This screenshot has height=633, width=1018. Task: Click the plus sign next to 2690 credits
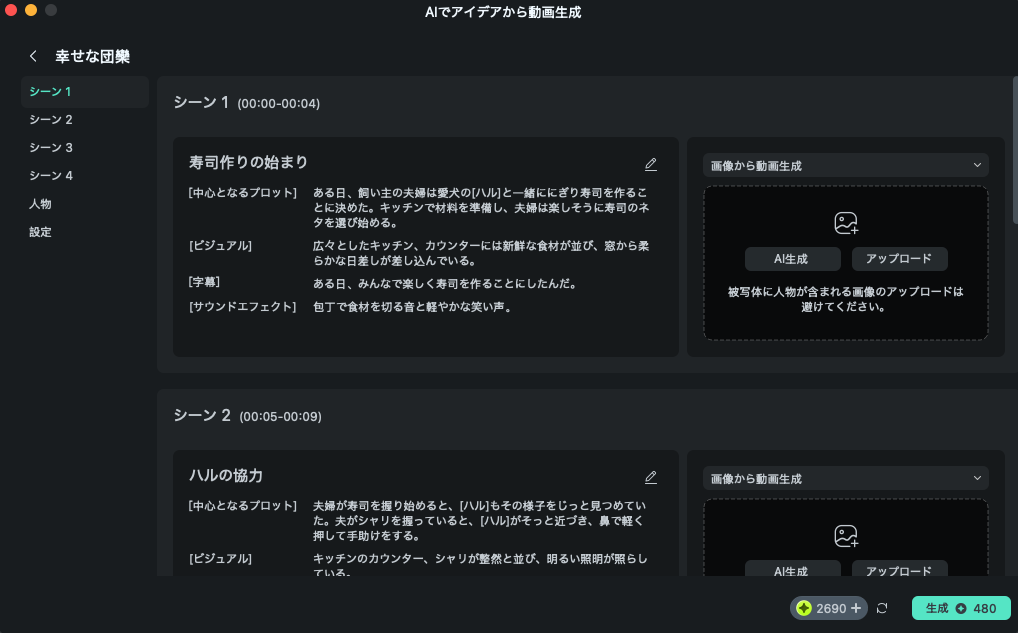coord(856,608)
